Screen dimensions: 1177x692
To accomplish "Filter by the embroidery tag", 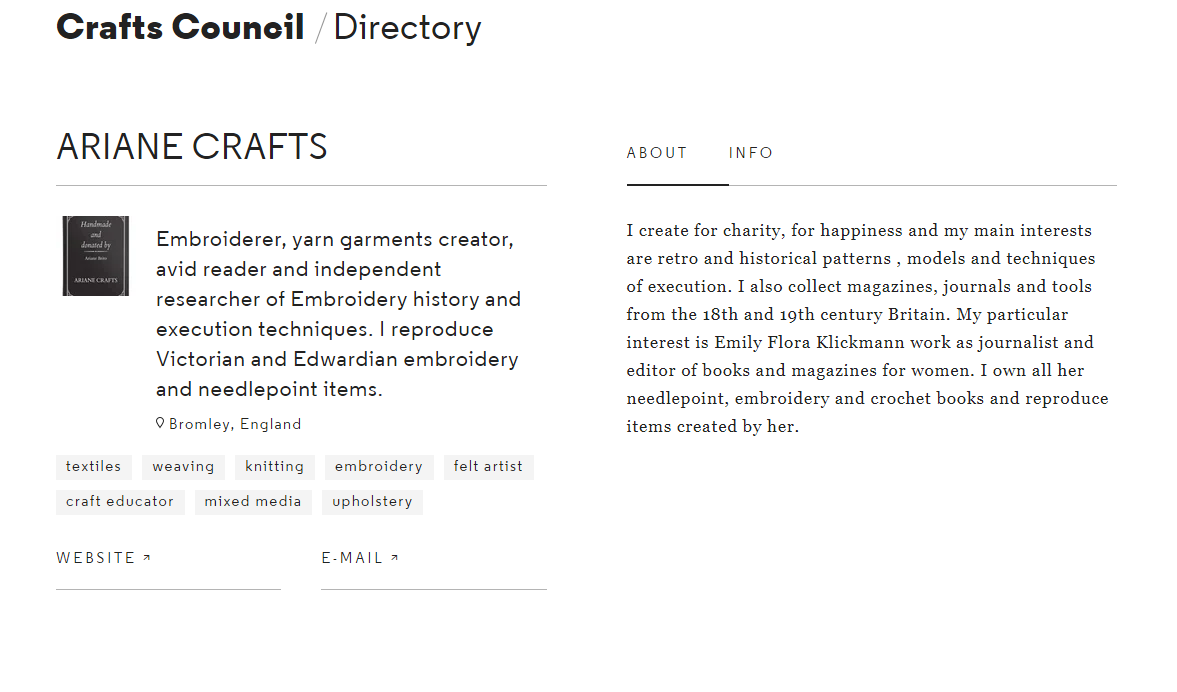I will [x=379, y=467].
